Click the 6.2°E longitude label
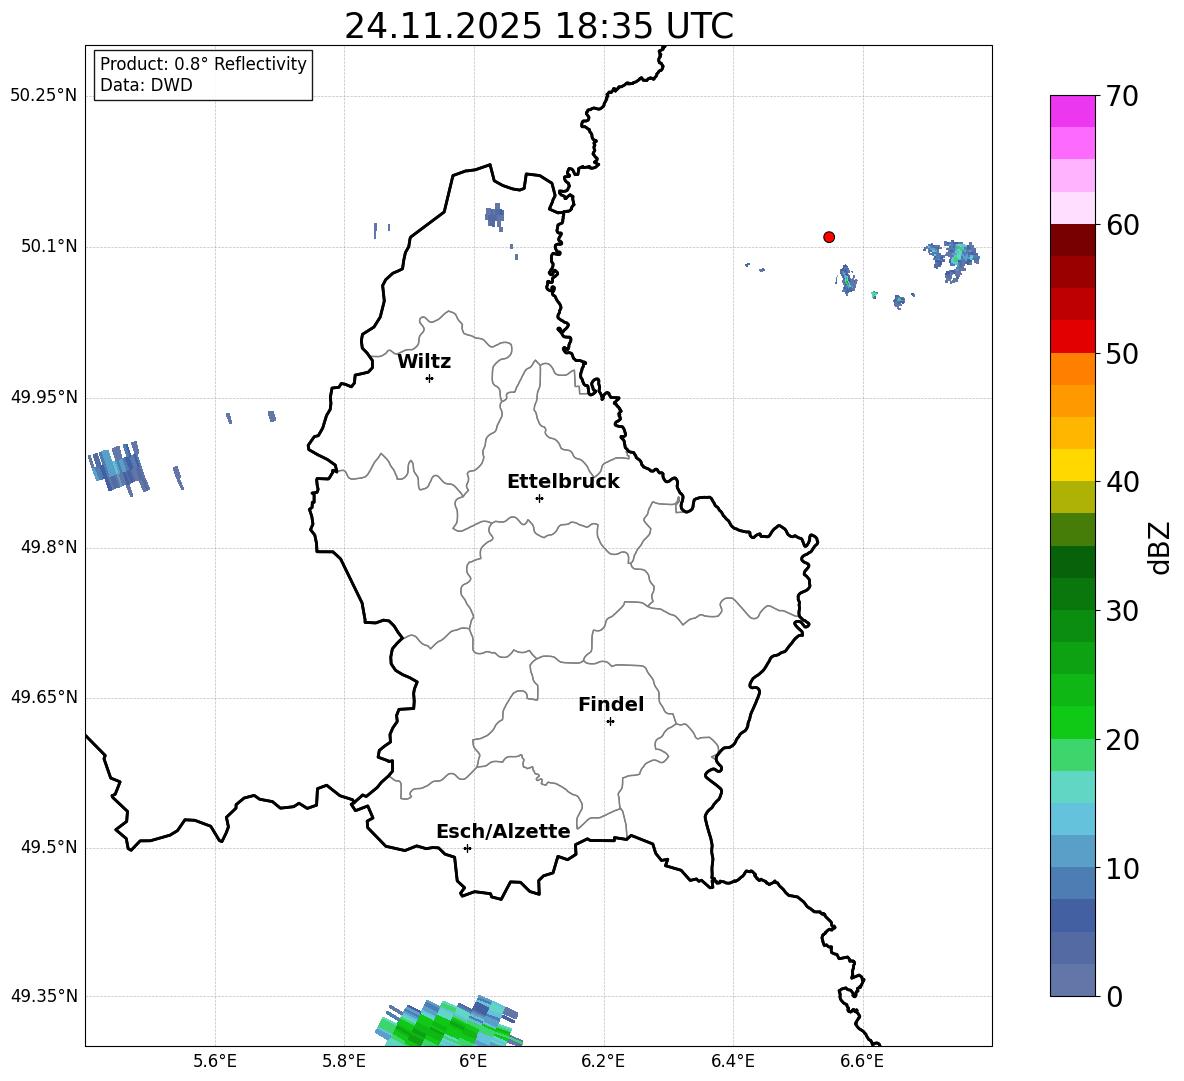This screenshot has width=1184, height=1081. 603,1061
